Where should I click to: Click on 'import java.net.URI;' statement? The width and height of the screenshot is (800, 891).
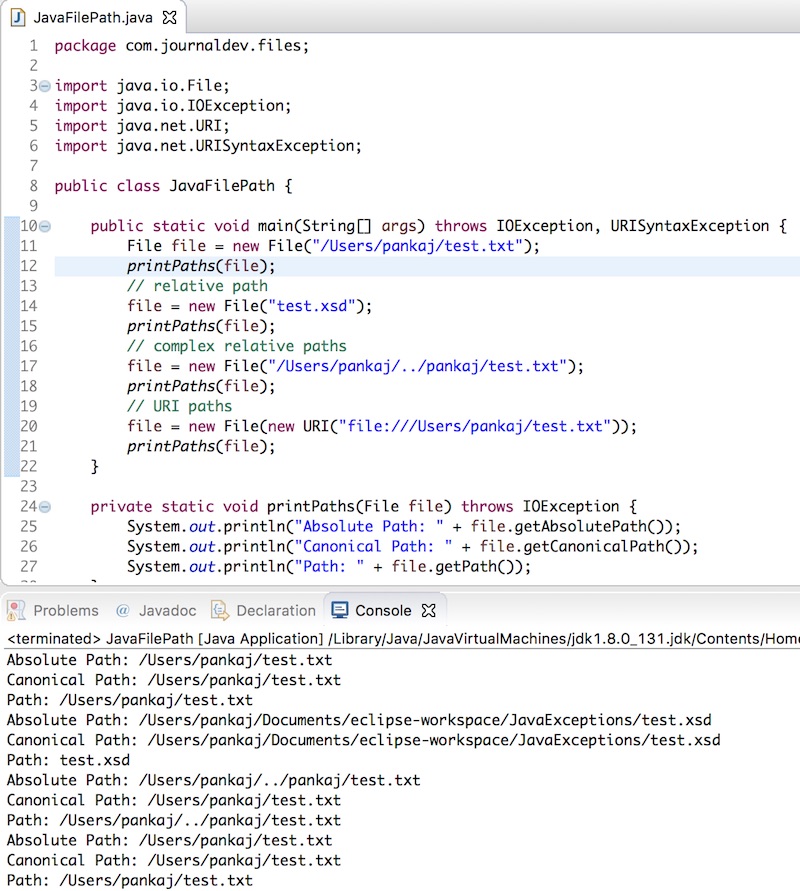tap(142, 126)
